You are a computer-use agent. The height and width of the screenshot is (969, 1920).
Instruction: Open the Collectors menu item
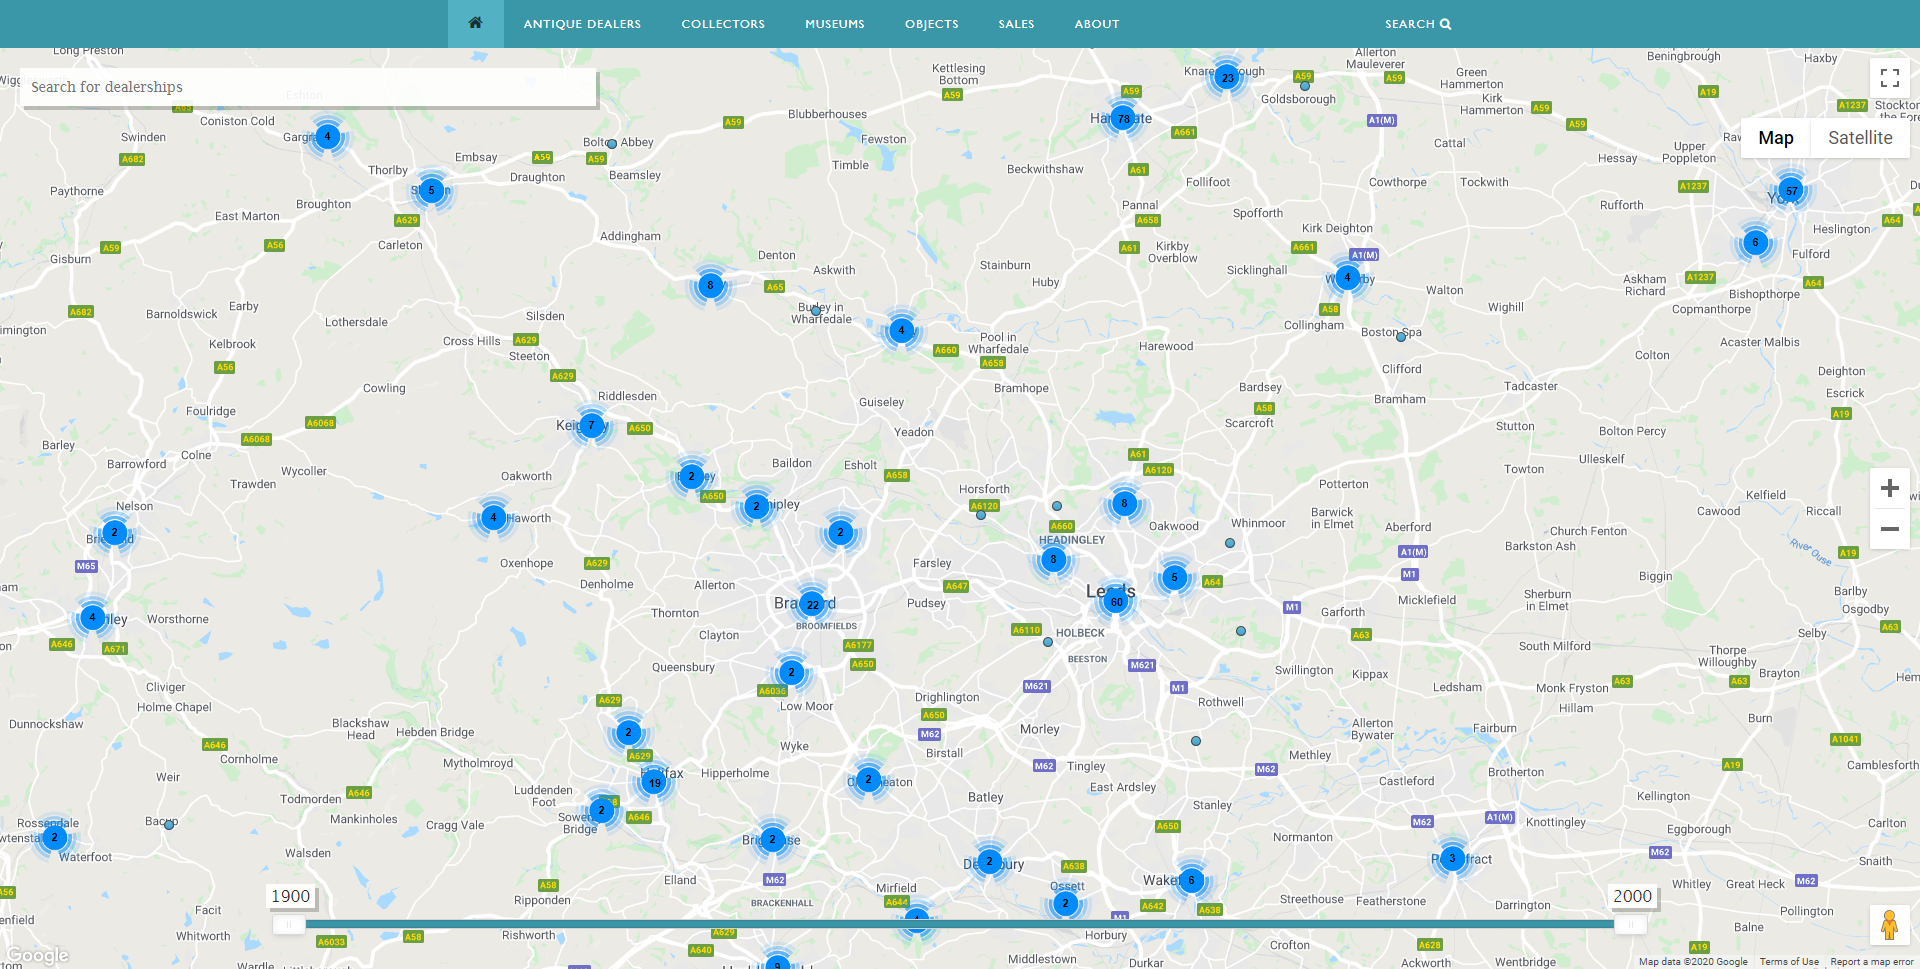click(723, 24)
